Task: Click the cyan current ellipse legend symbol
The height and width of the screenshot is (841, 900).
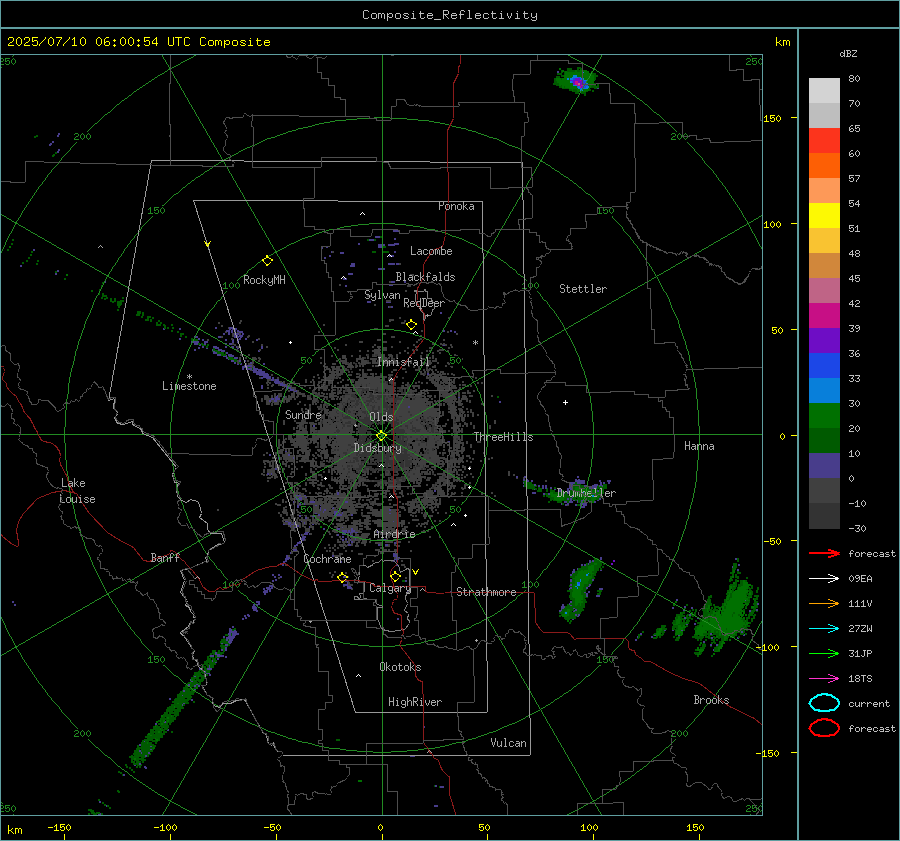Action: (824, 703)
